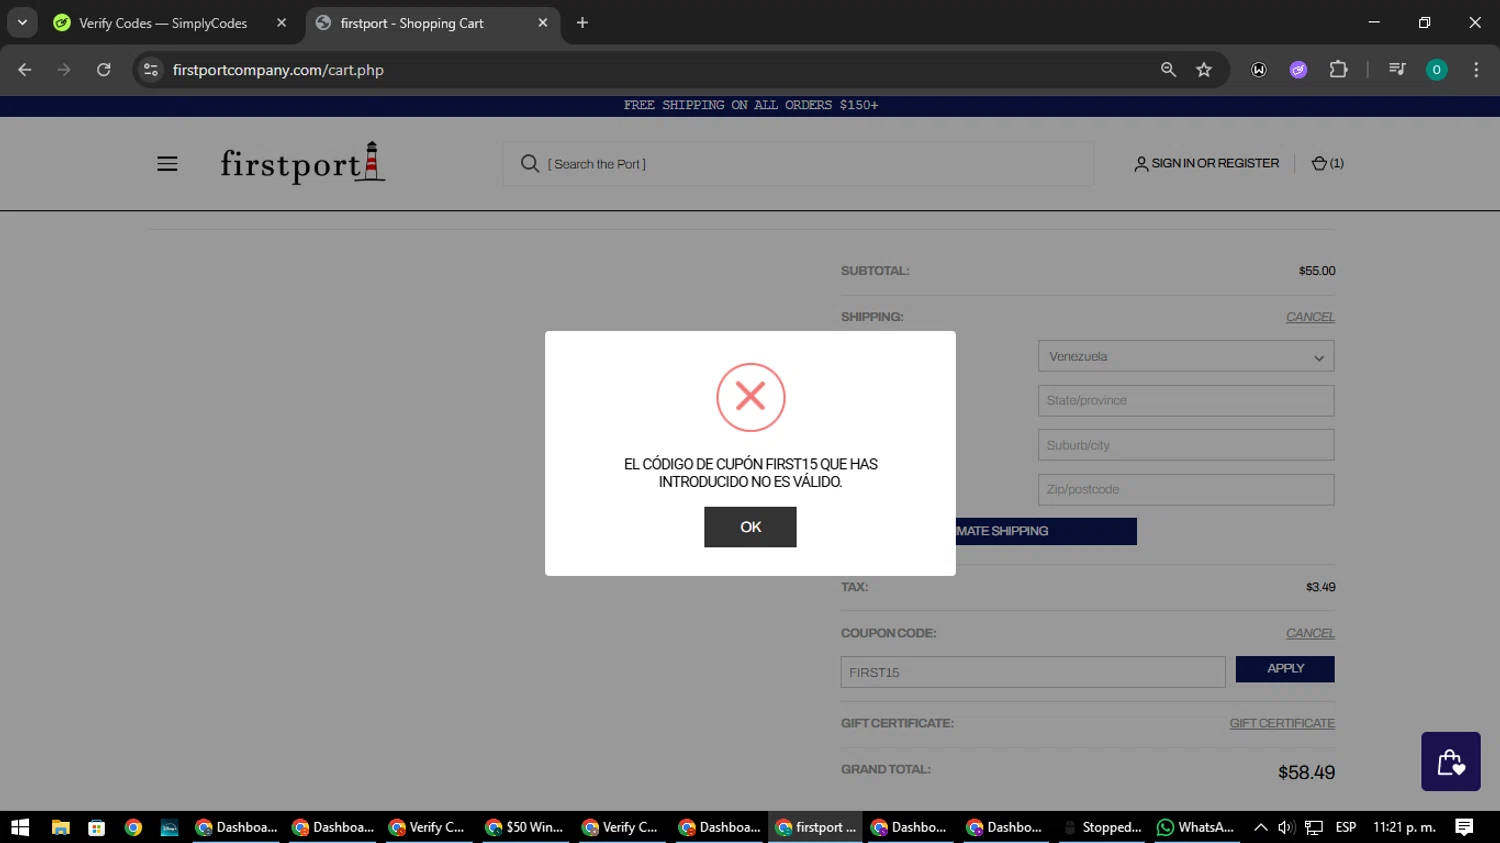Click the firstport lighthouse logo
Image resolution: width=1500 pixels, height=843 pixels.
[x=302, y=163]
